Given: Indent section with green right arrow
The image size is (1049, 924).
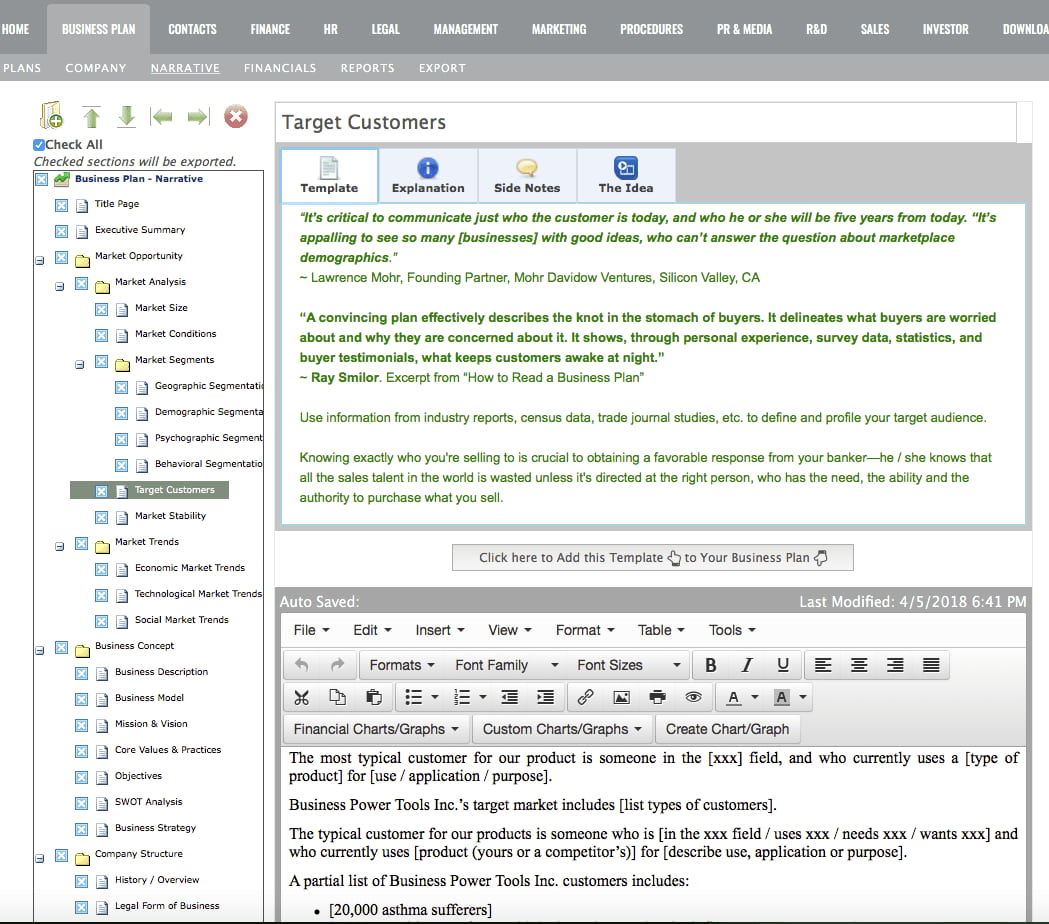Looking at the screenshot, I should (x=198, y=117).
